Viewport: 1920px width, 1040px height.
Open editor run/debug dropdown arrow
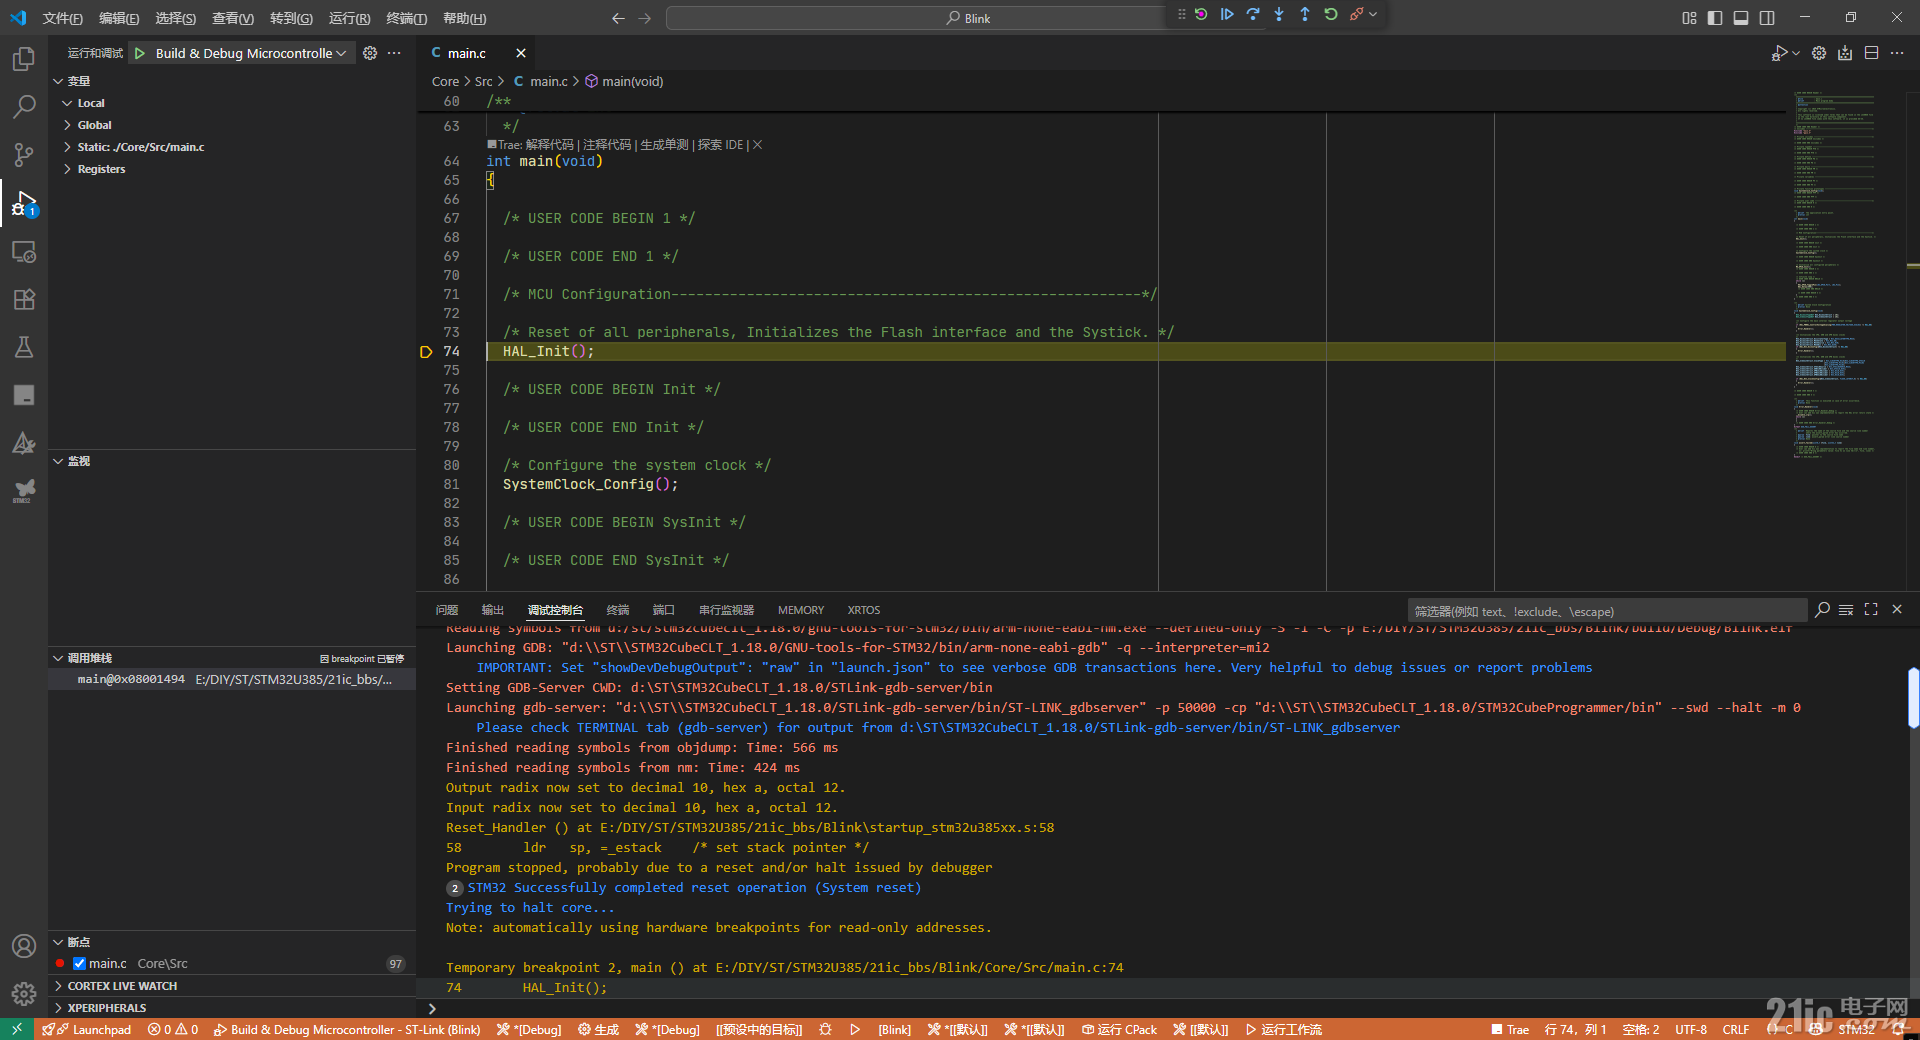[1796, 53]
